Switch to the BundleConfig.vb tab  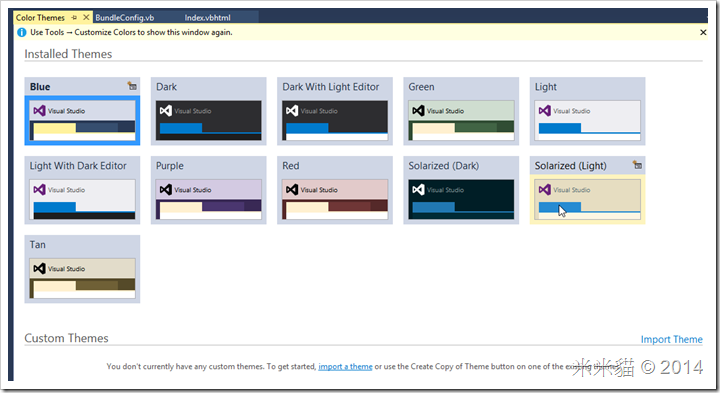[x=124, y=17]
